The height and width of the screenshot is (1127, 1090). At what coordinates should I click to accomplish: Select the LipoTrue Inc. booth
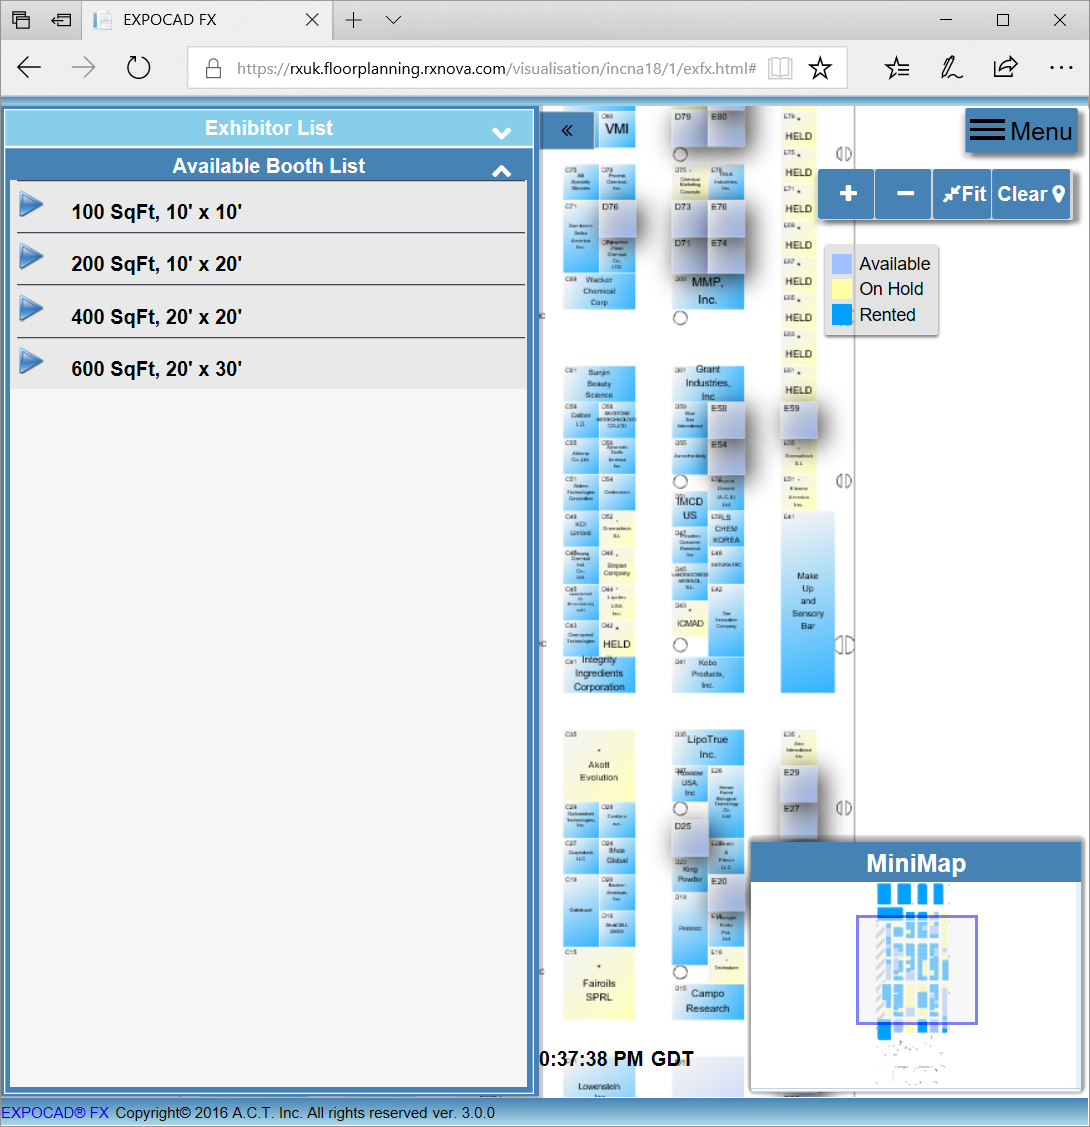[x=708, y=748]
